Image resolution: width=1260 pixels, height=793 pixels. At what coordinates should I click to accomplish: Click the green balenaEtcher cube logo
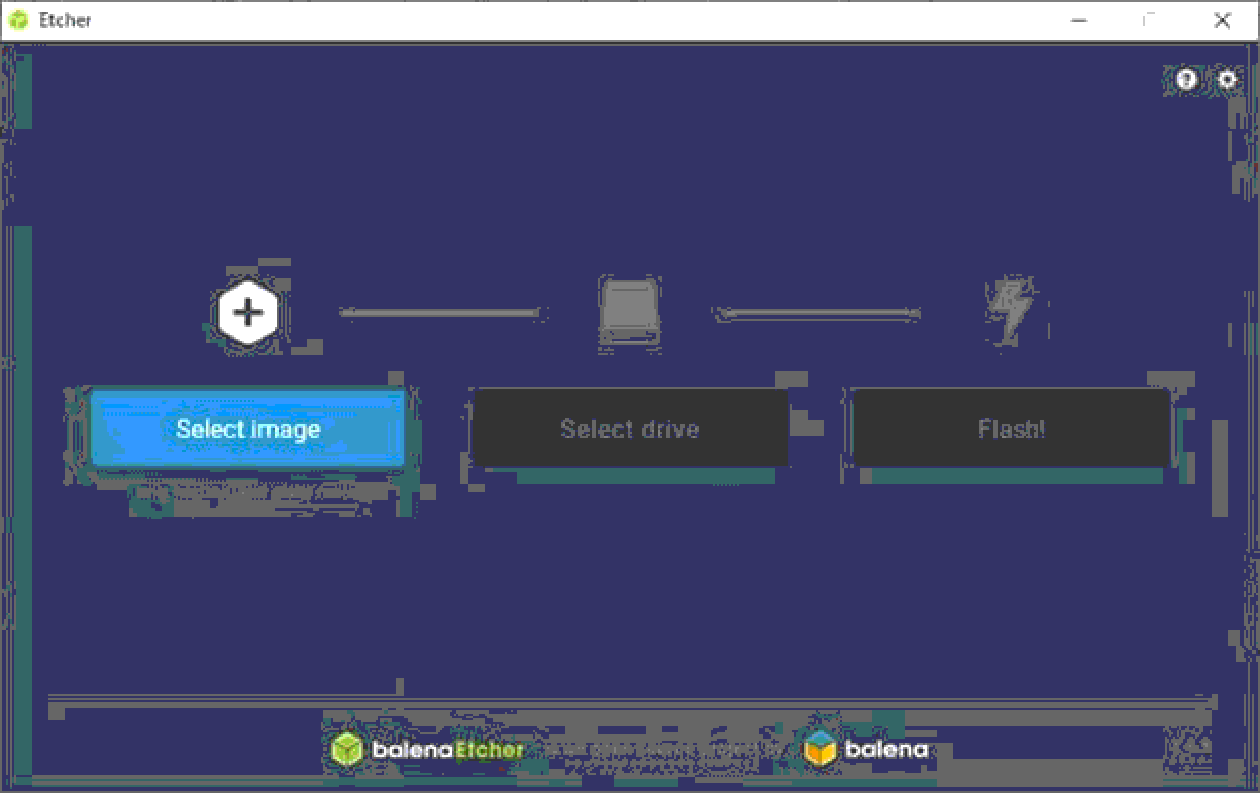347,749
